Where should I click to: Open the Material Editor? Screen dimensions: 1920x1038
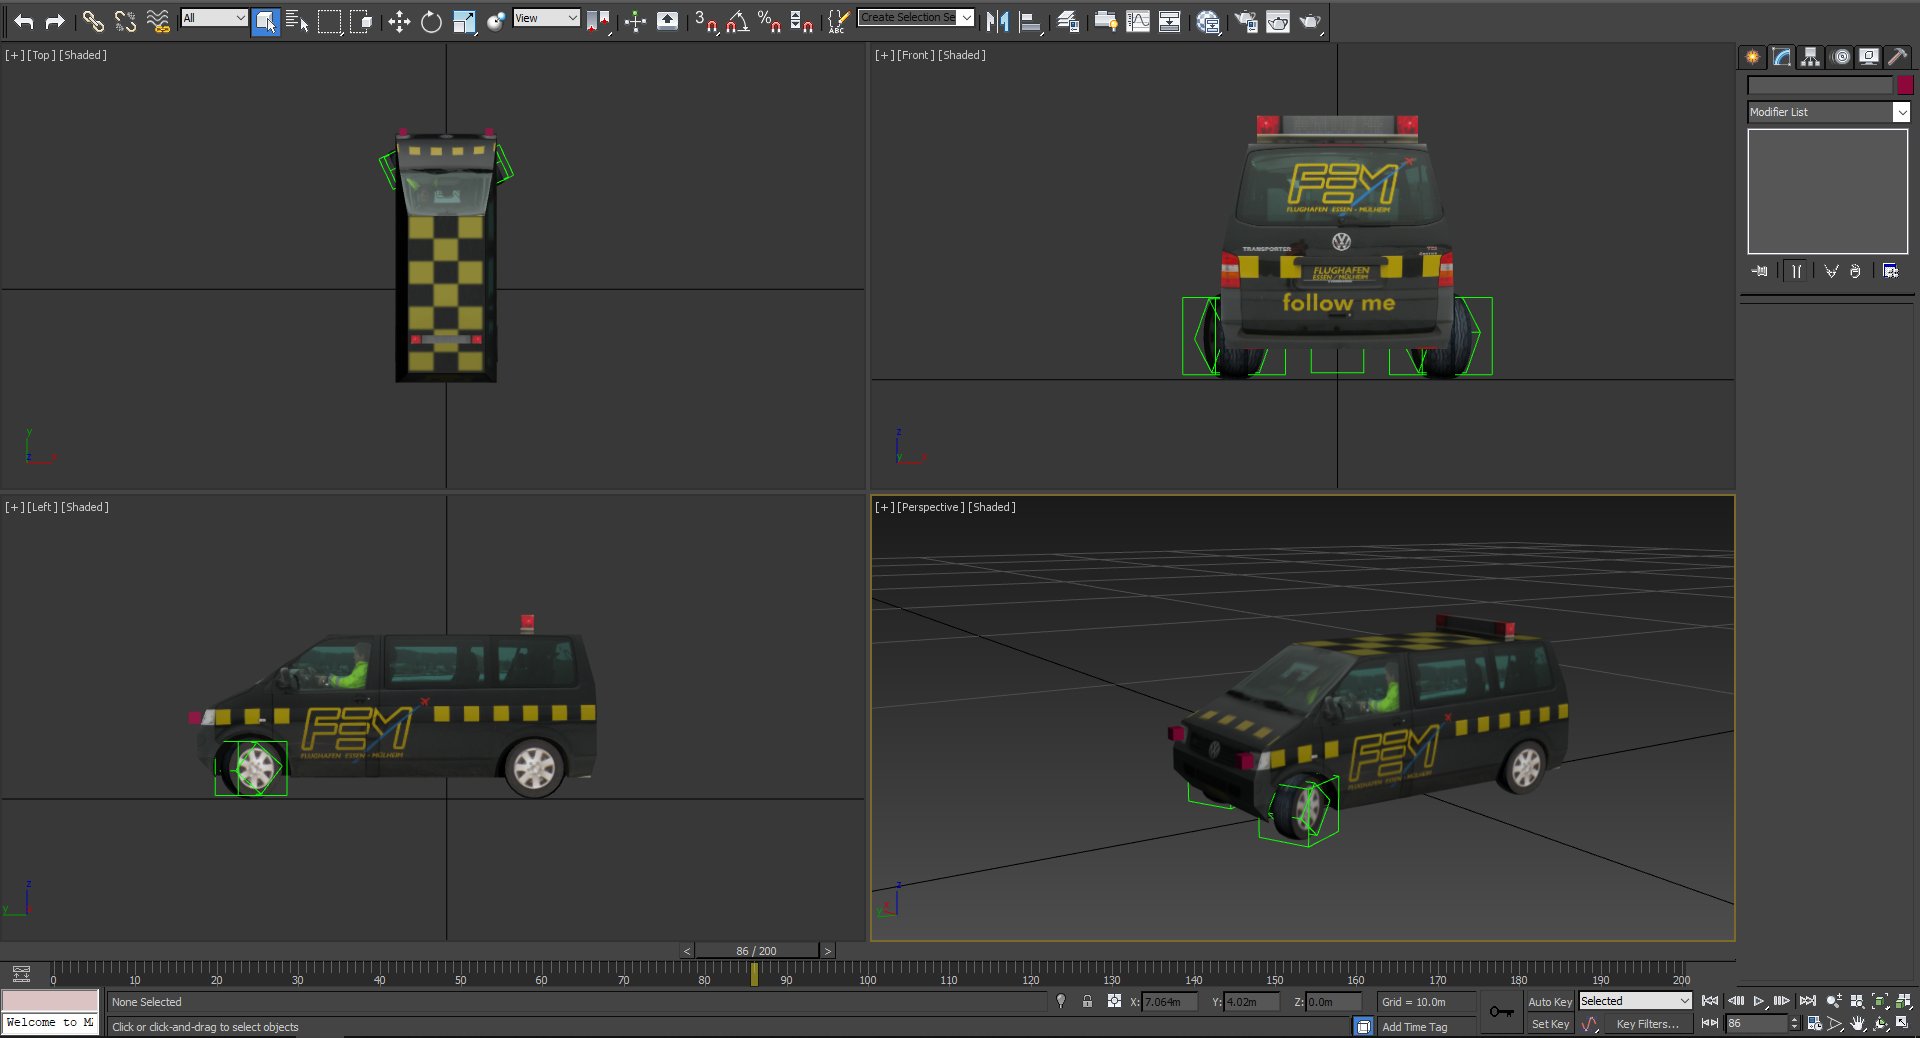pyautogui.click(x=1208, y=21)
